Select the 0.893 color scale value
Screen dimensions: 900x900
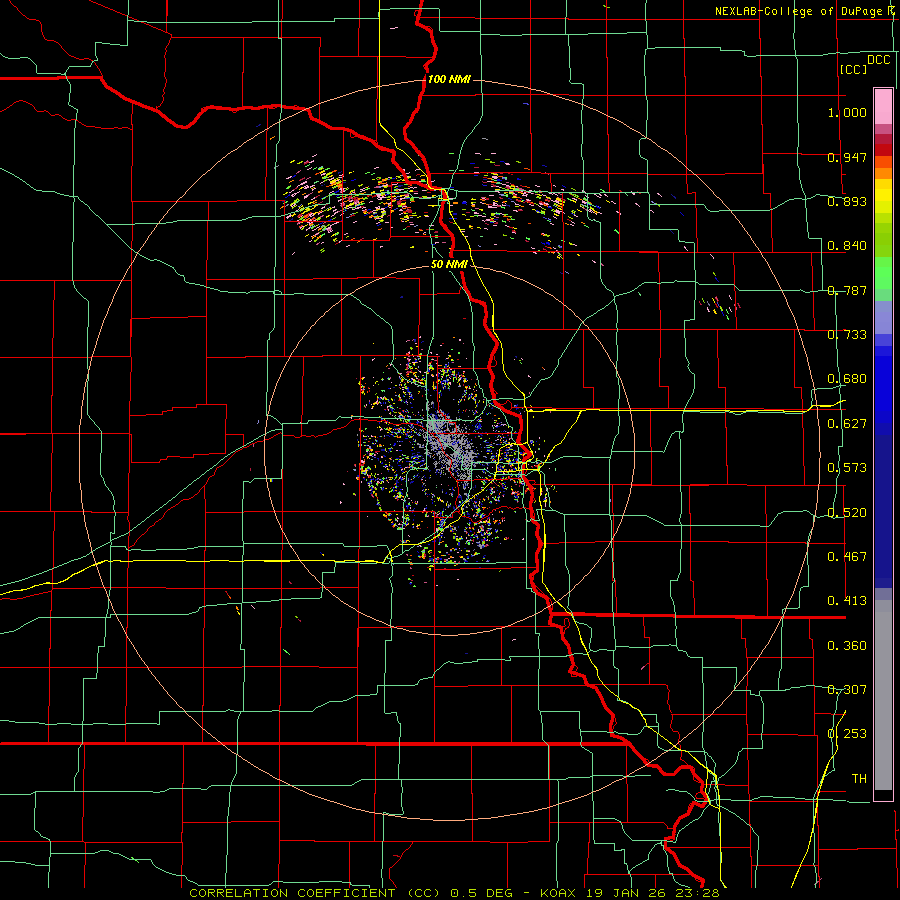click(x=847, y=201)
